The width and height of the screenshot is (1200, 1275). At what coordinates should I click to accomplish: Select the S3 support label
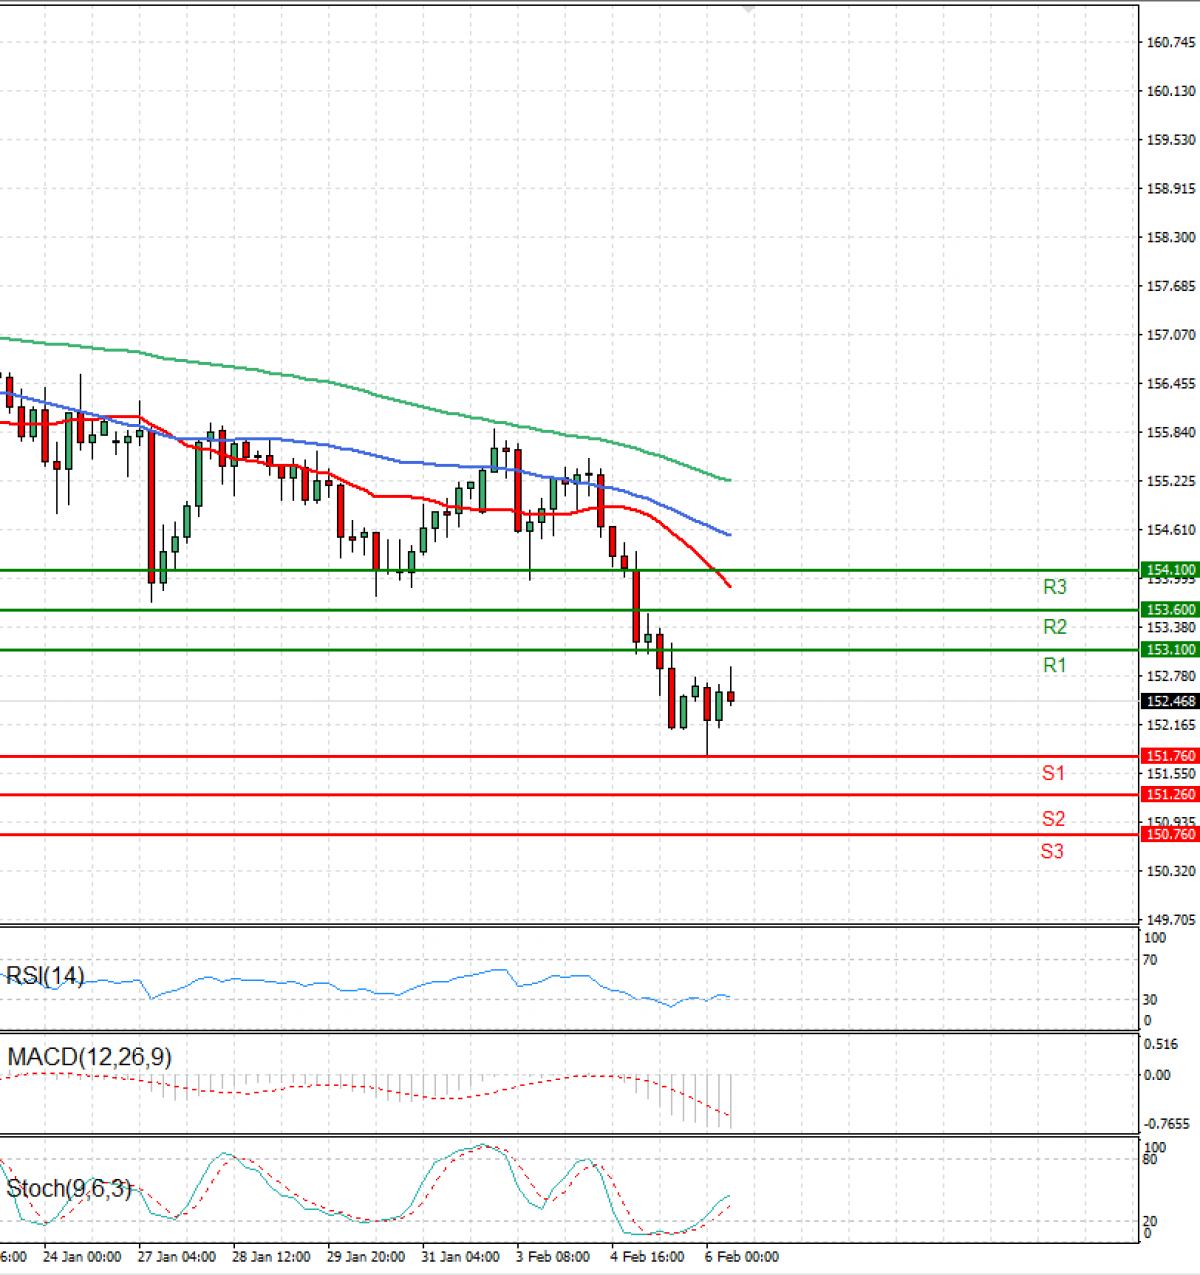click(x=1052, y=851)
